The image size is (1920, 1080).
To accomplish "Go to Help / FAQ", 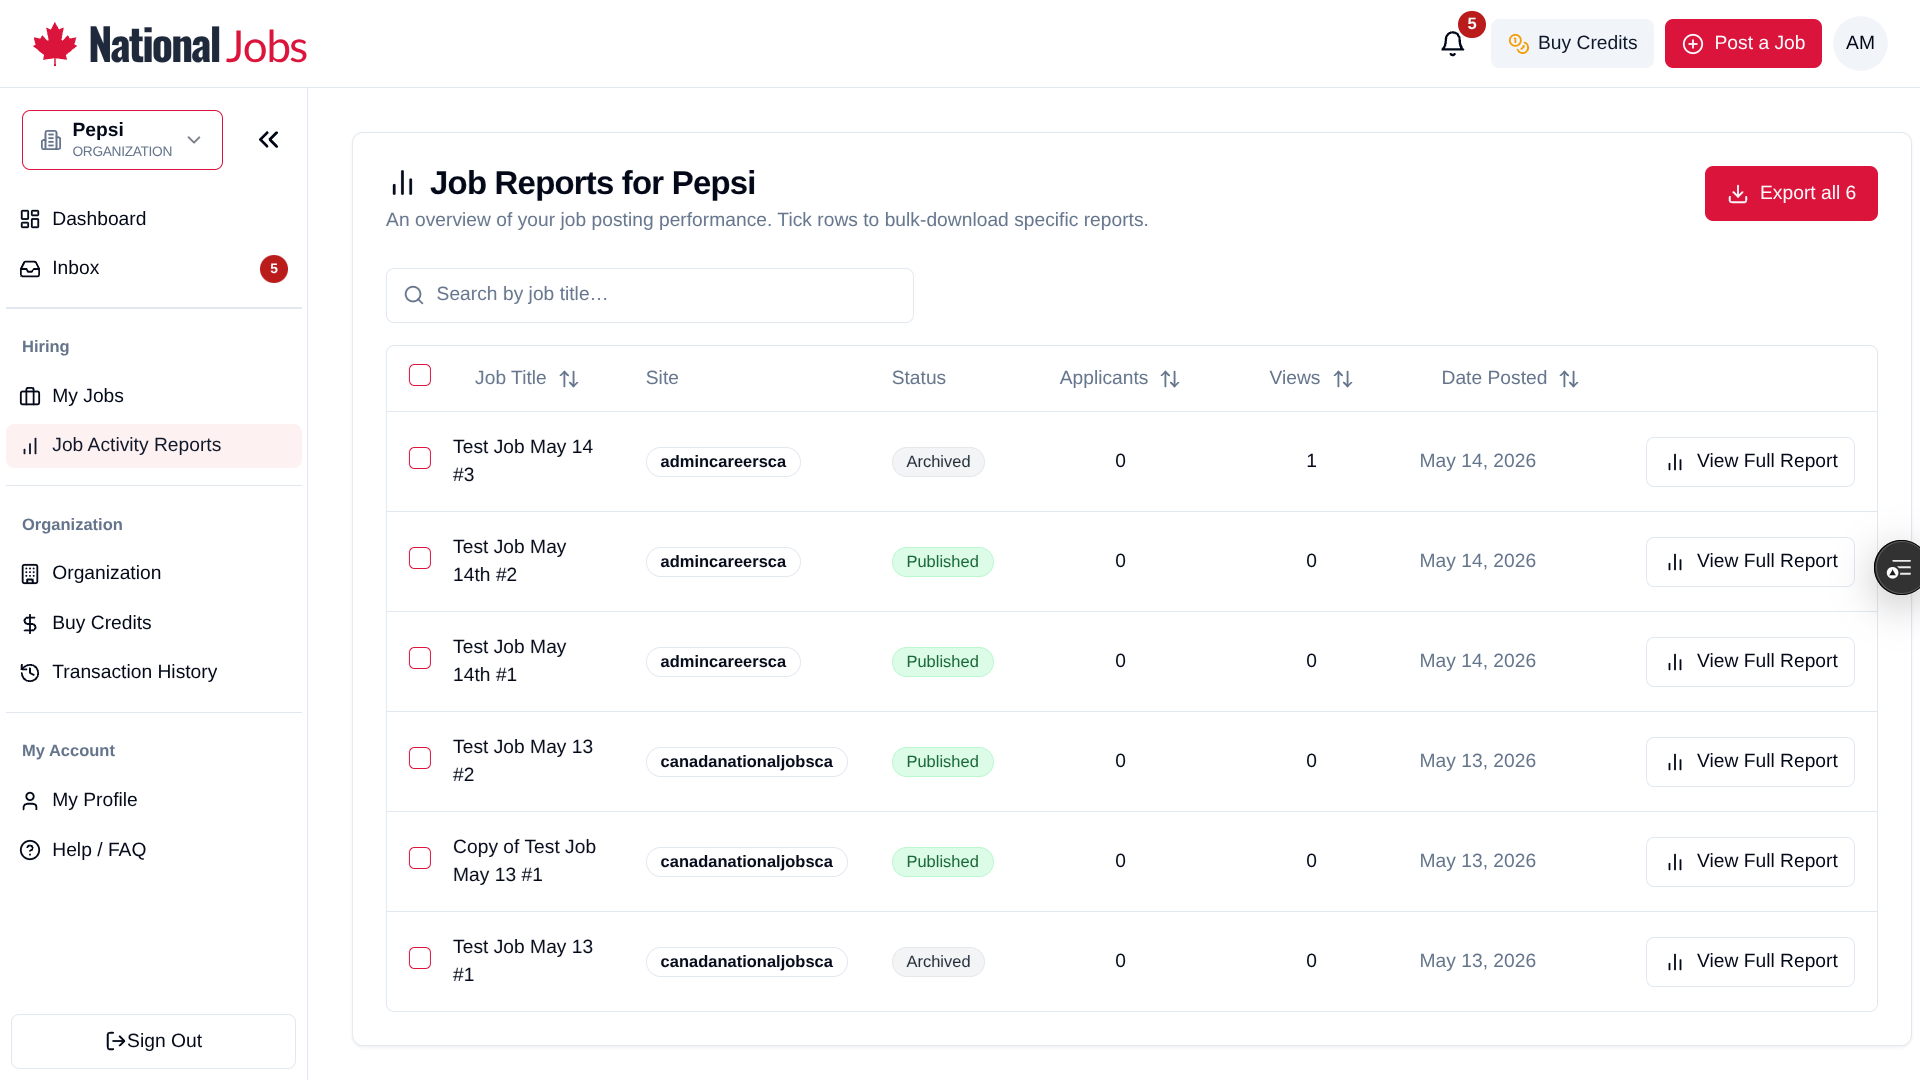I will pyautogui.click(x=154, y=850).
